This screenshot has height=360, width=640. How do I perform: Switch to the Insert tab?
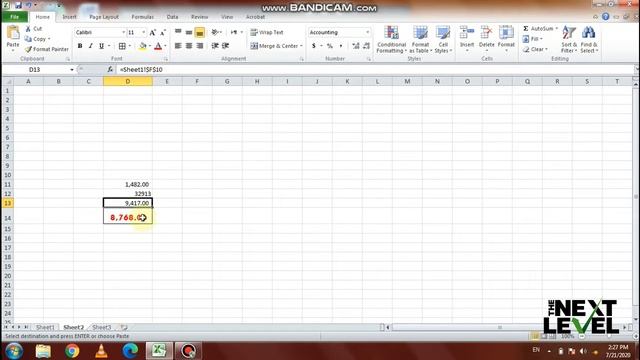[x=69, y=17]
